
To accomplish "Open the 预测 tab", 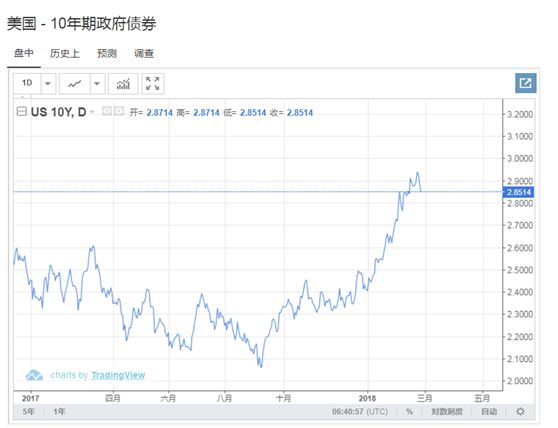I will 107,53.
